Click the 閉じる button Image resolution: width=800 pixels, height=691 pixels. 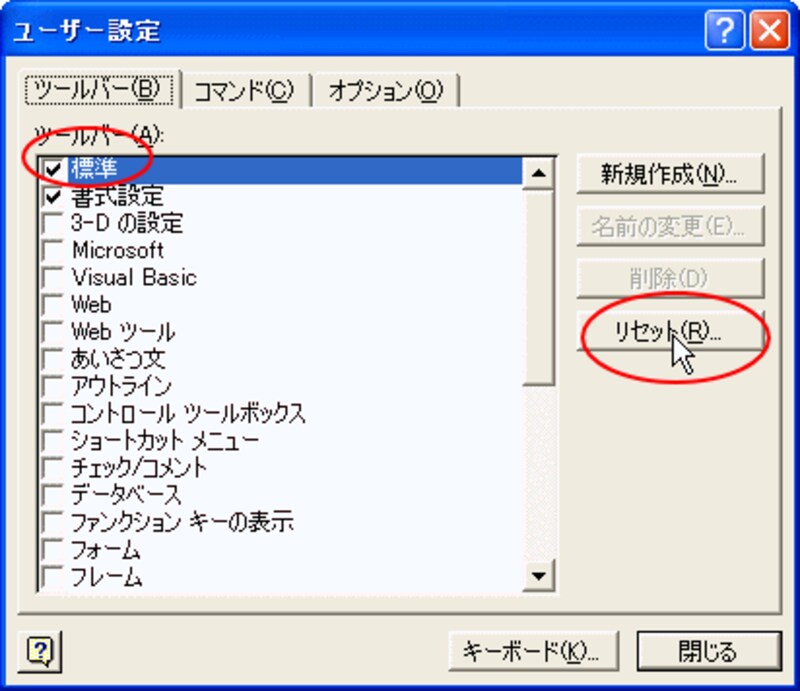pos(709,652)
